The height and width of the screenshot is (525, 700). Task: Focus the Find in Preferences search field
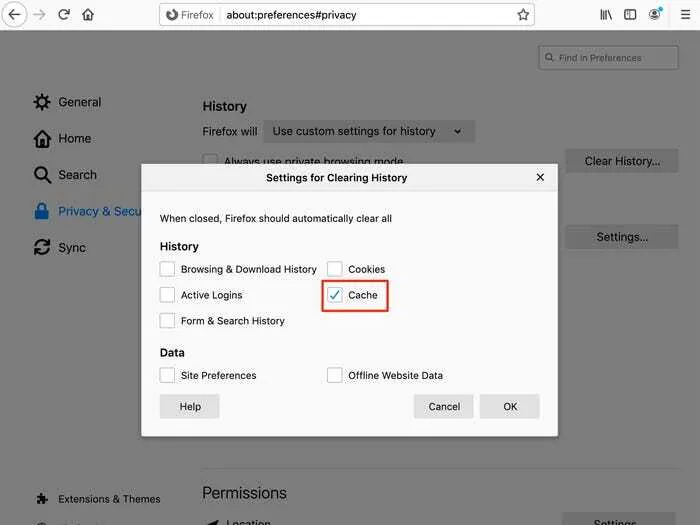608,58
